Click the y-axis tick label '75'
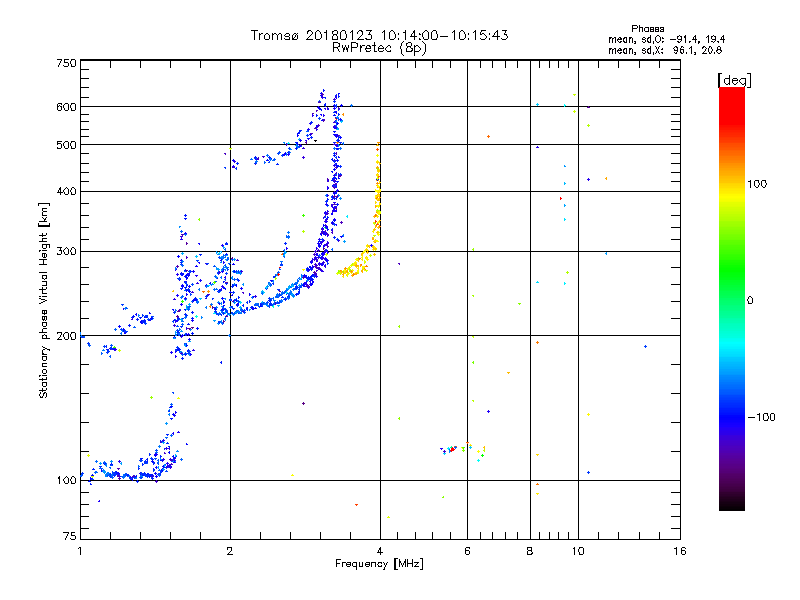 coord(70,536)
